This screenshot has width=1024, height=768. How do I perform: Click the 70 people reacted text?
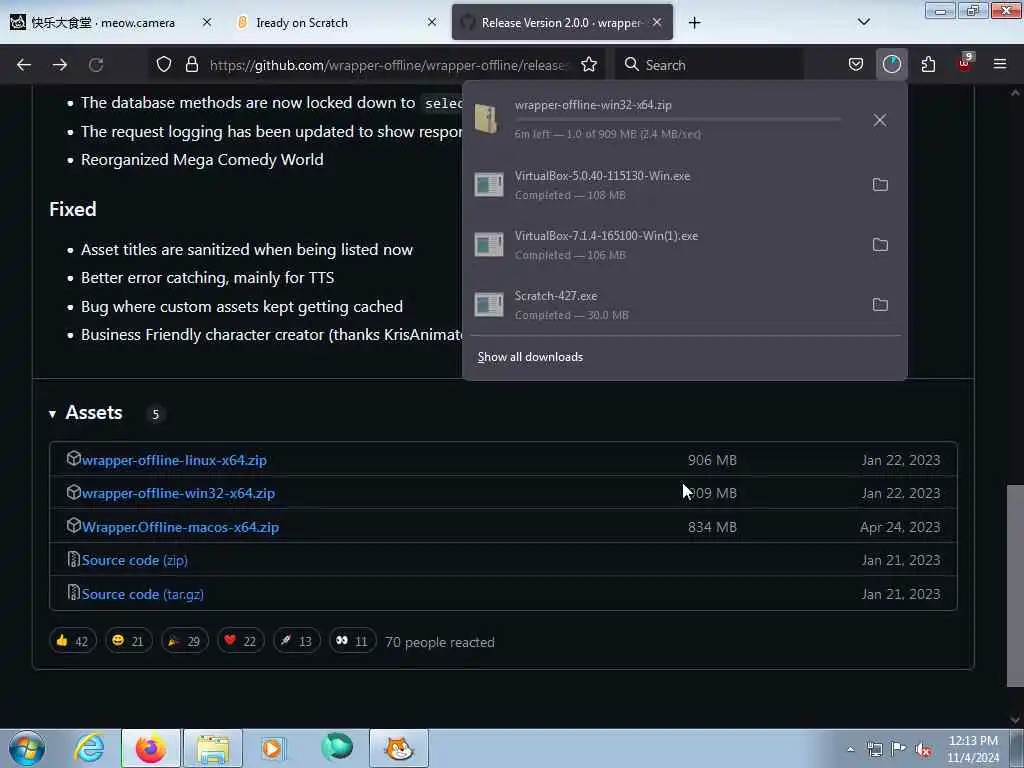point(440,642)
